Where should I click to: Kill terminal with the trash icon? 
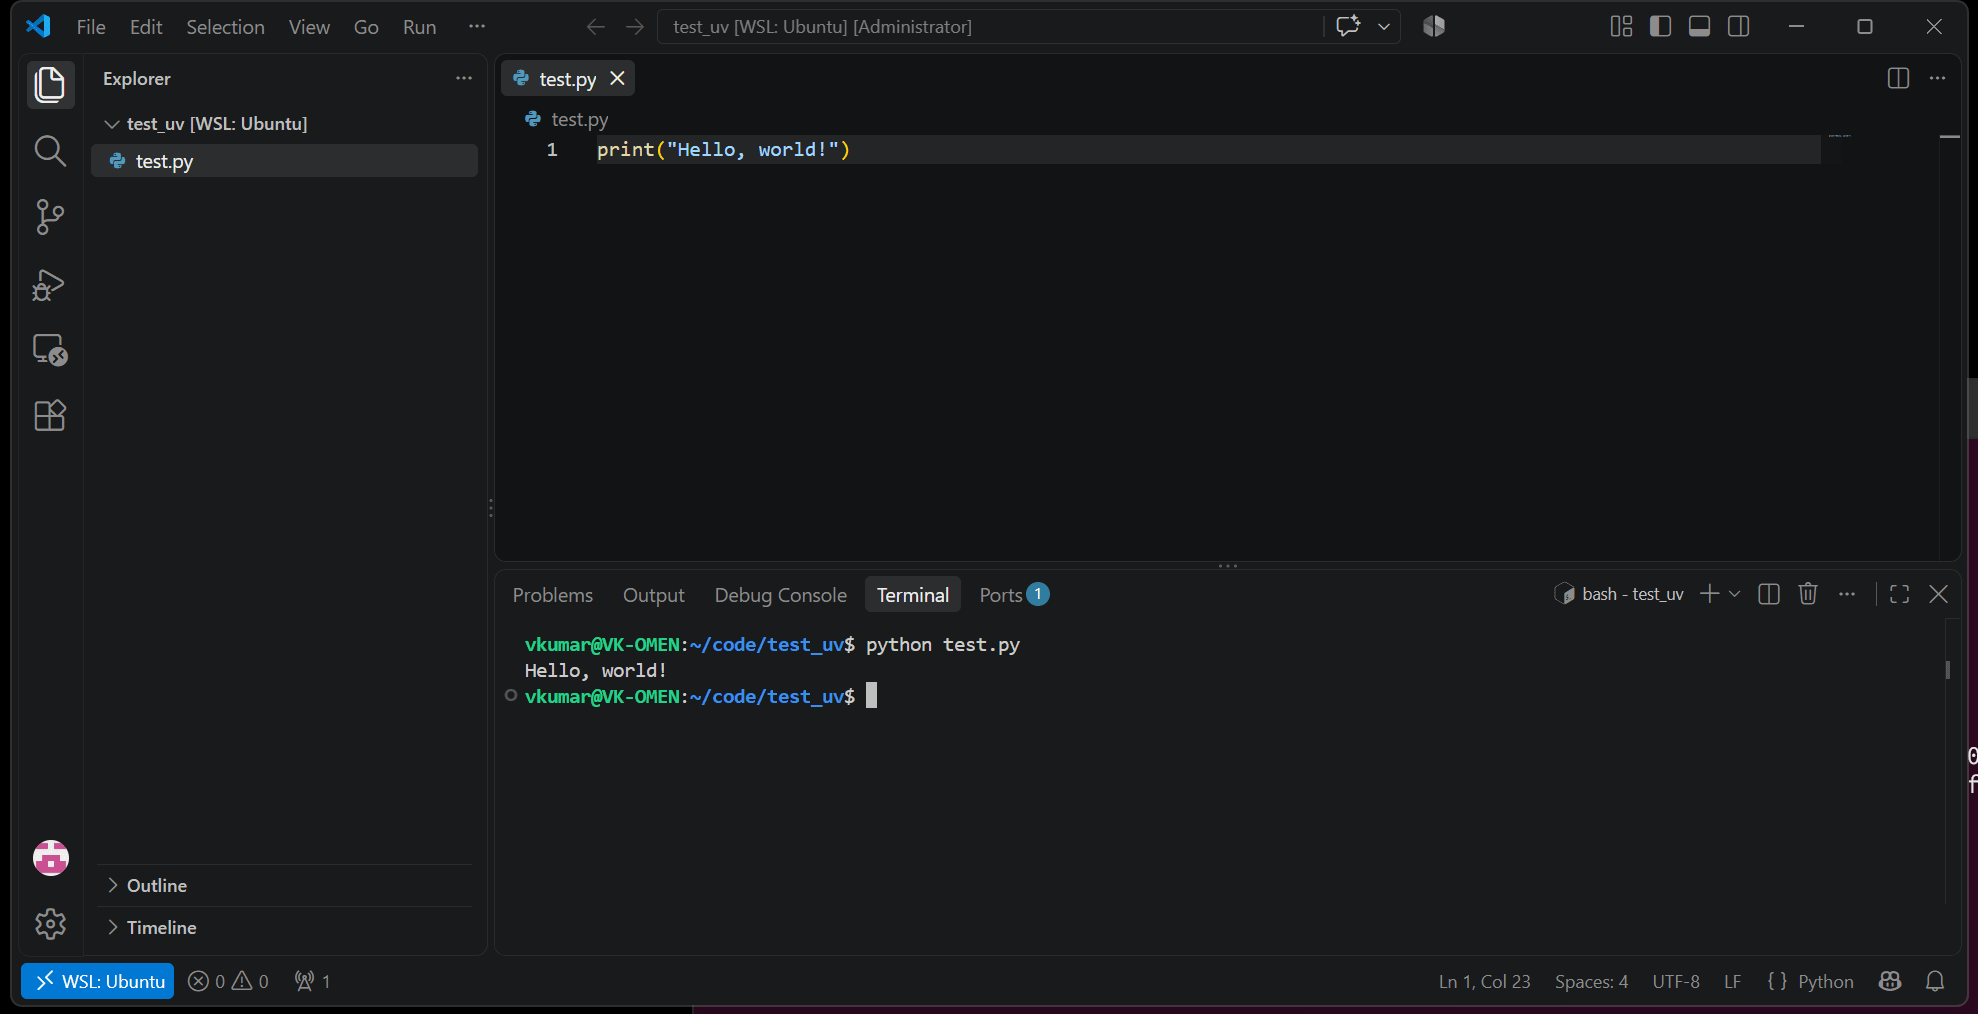pyautogui.click(x=1808, y=594)
